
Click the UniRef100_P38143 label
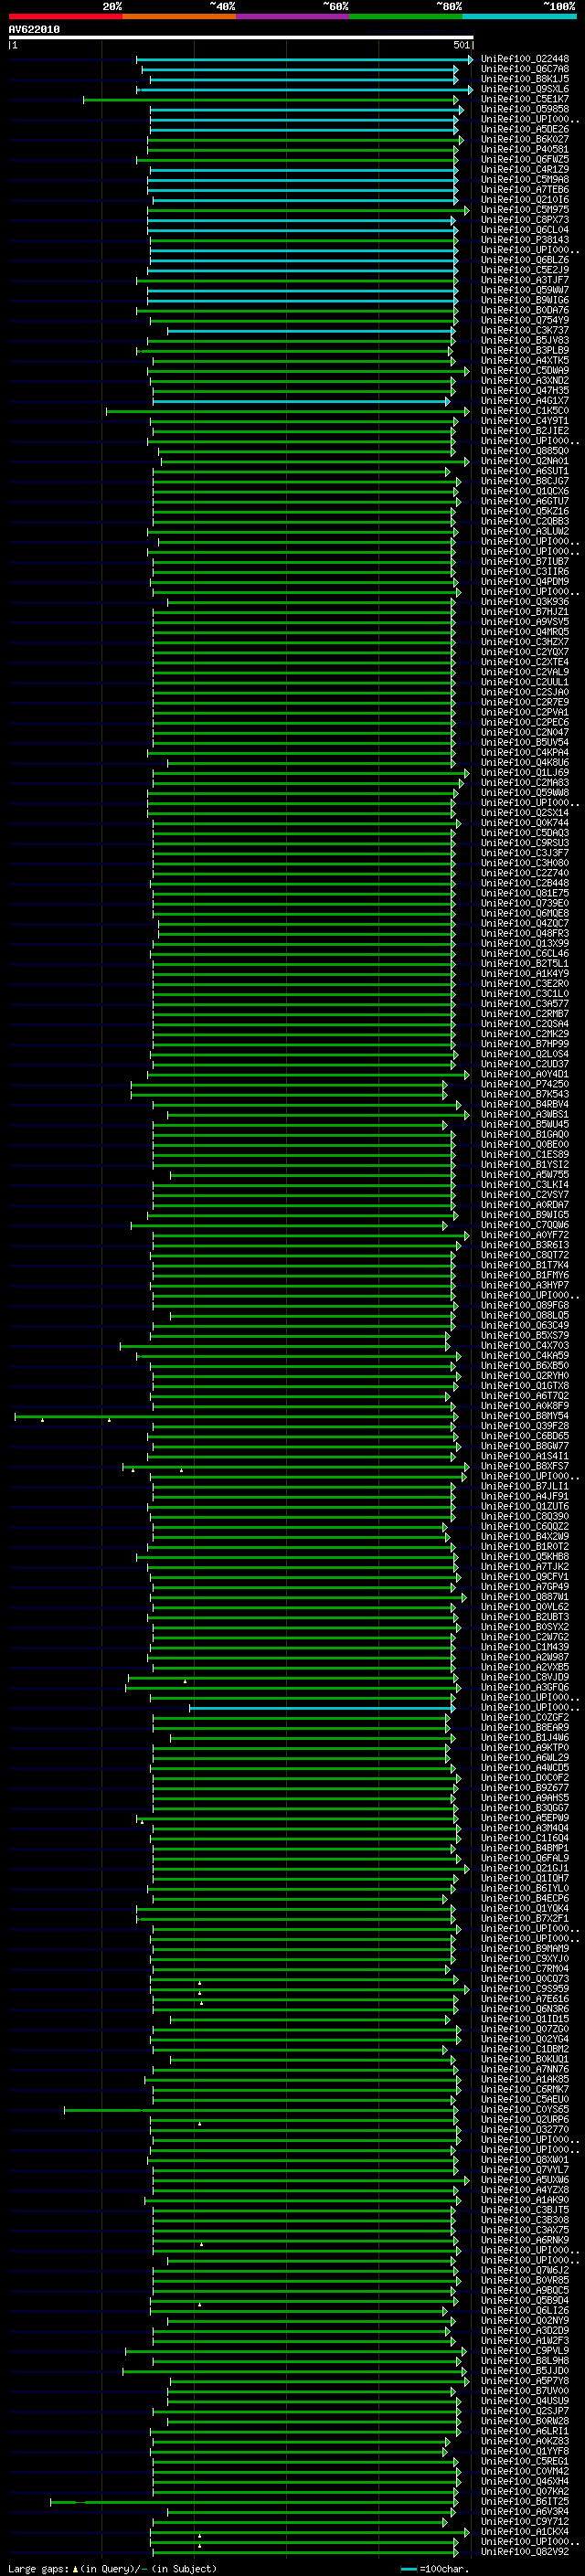[x=524, y=240]
